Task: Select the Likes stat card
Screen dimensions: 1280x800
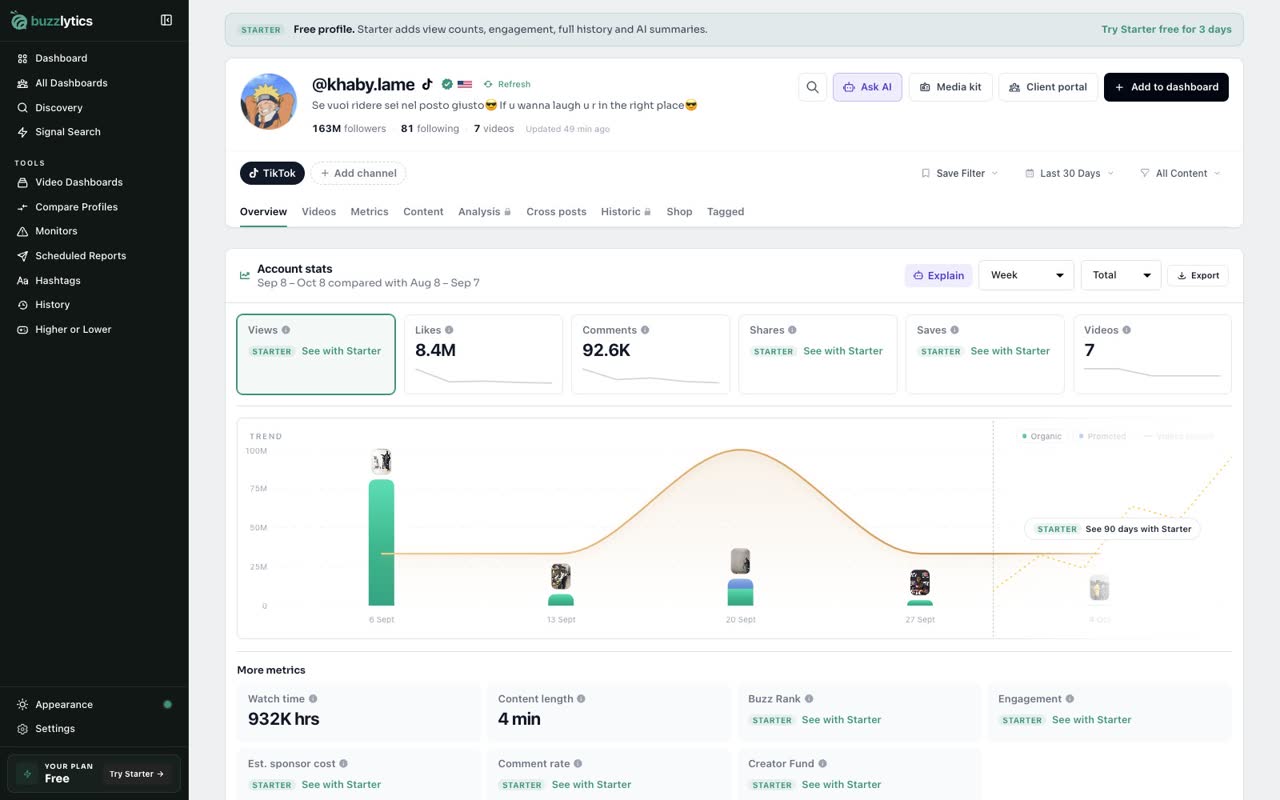Action: click(x=483, y=354)
